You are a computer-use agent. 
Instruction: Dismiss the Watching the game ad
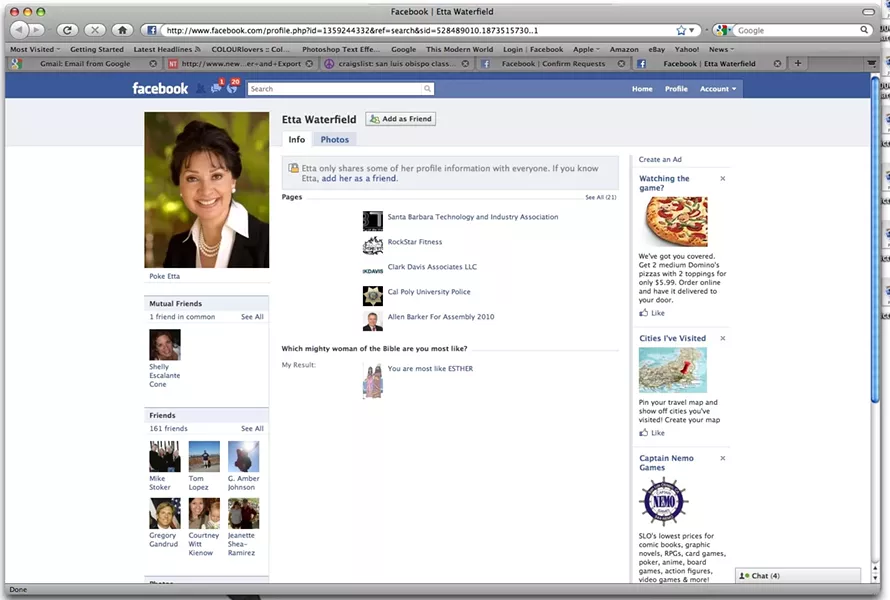[723, 178]
